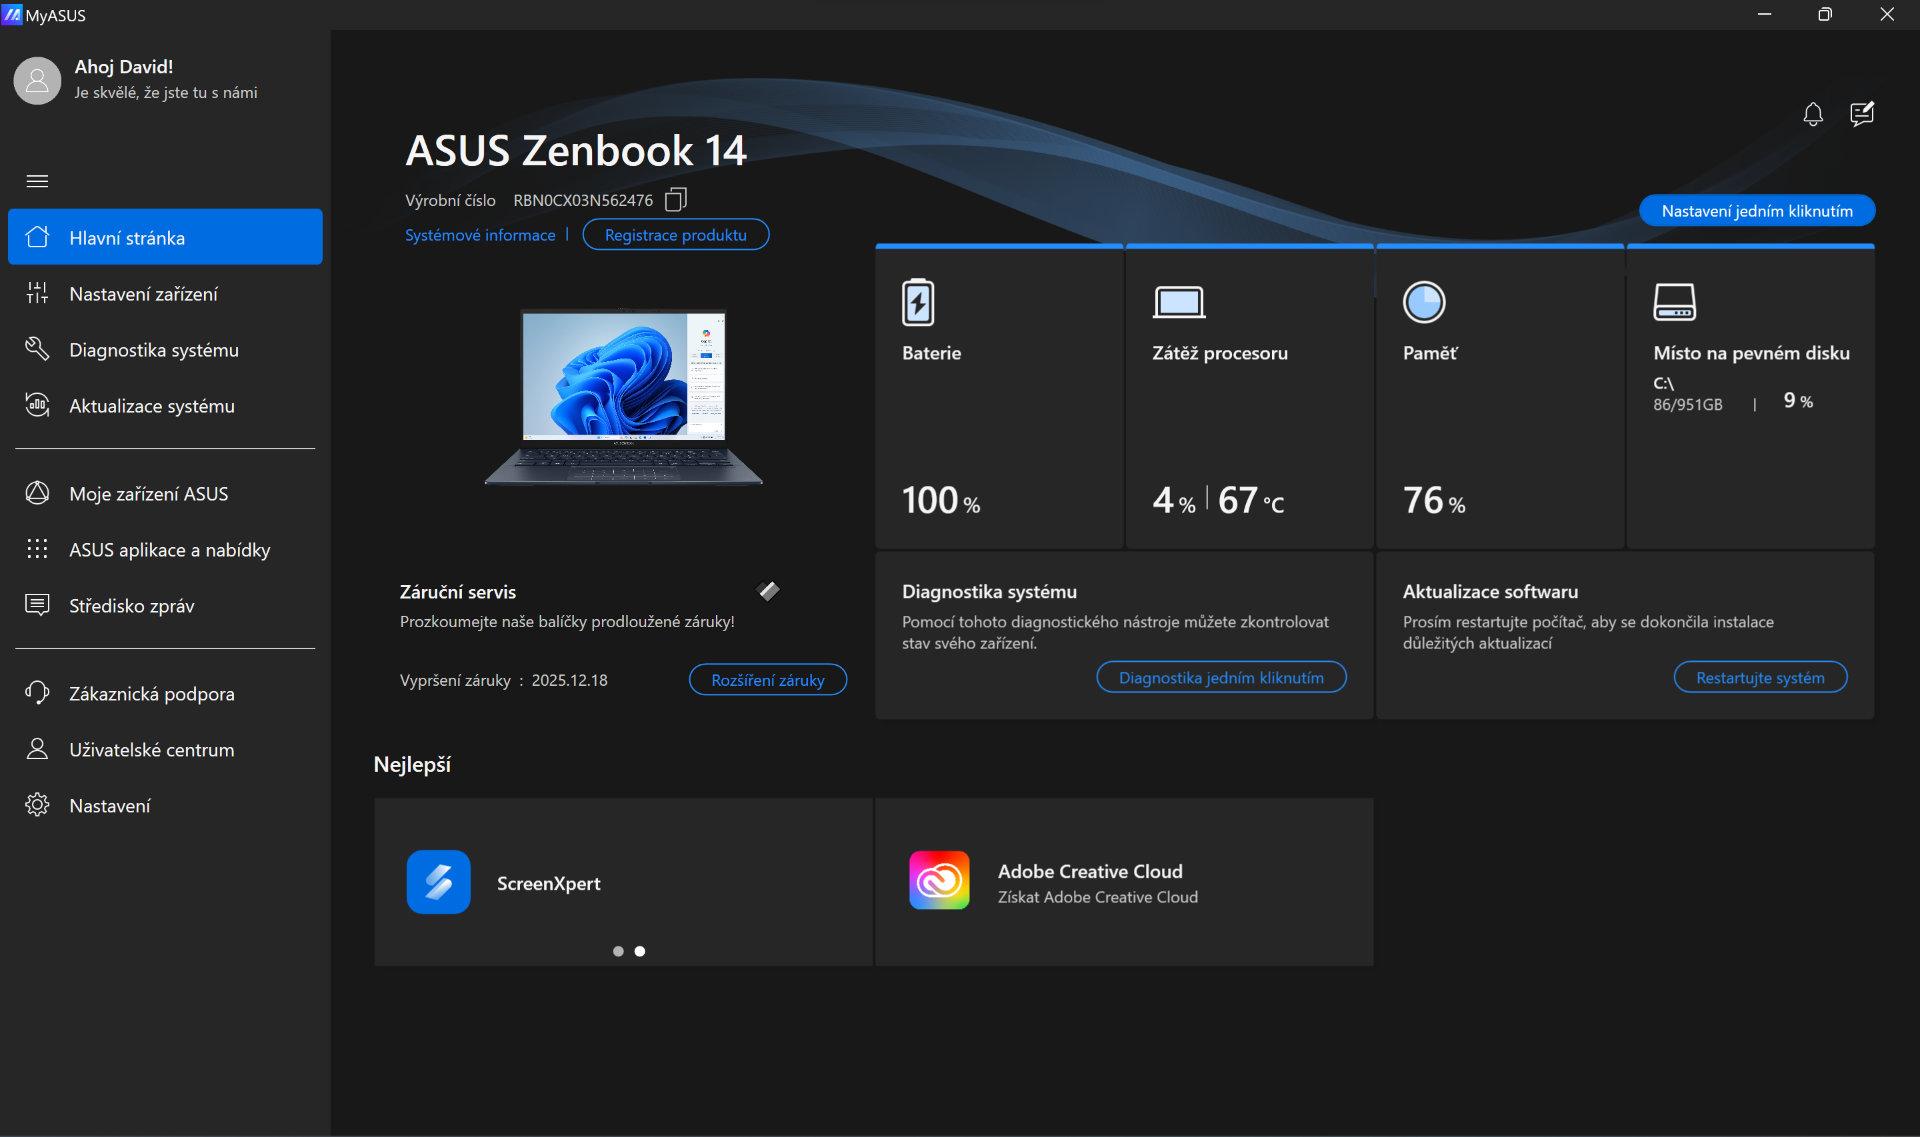Click Nastavení jedním kliknutím button
1920x1137 pixels.
(1757, 211)
